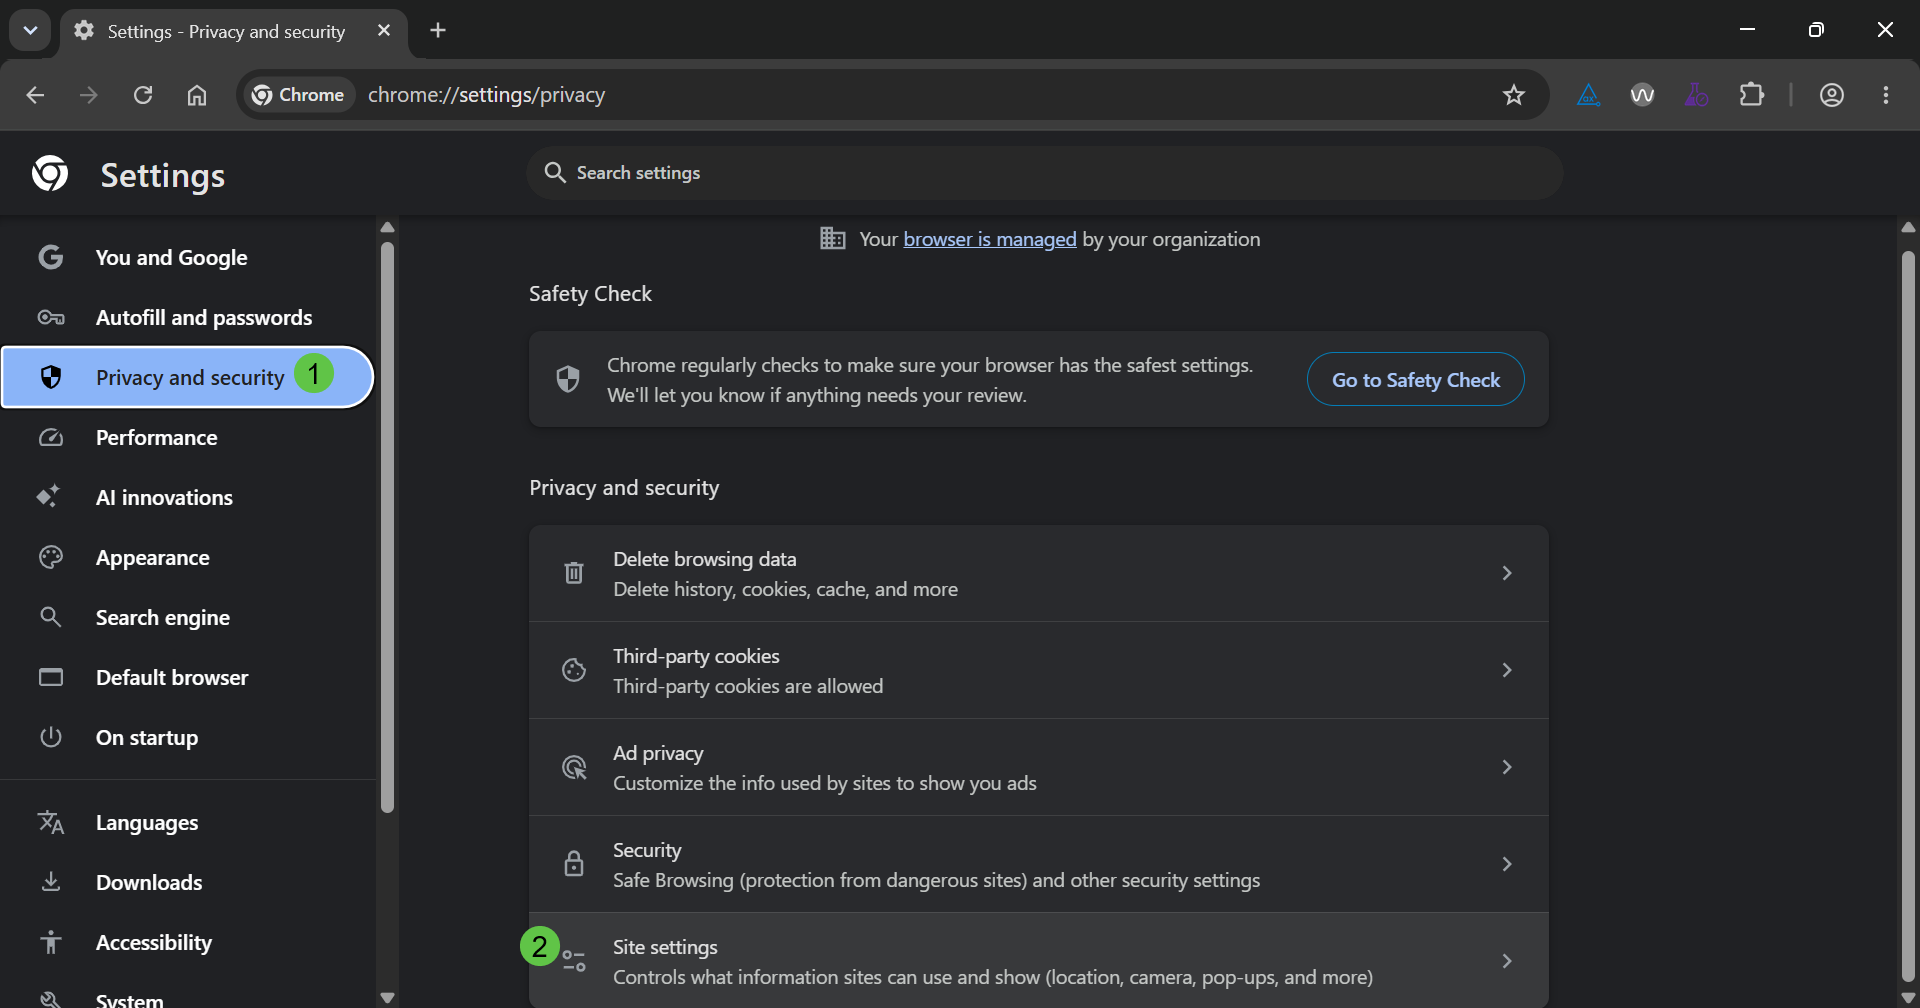This screenshot has height=1008, width=1920.
Task: Click the sidebar scroll down arrow
Action: (388, 997)
